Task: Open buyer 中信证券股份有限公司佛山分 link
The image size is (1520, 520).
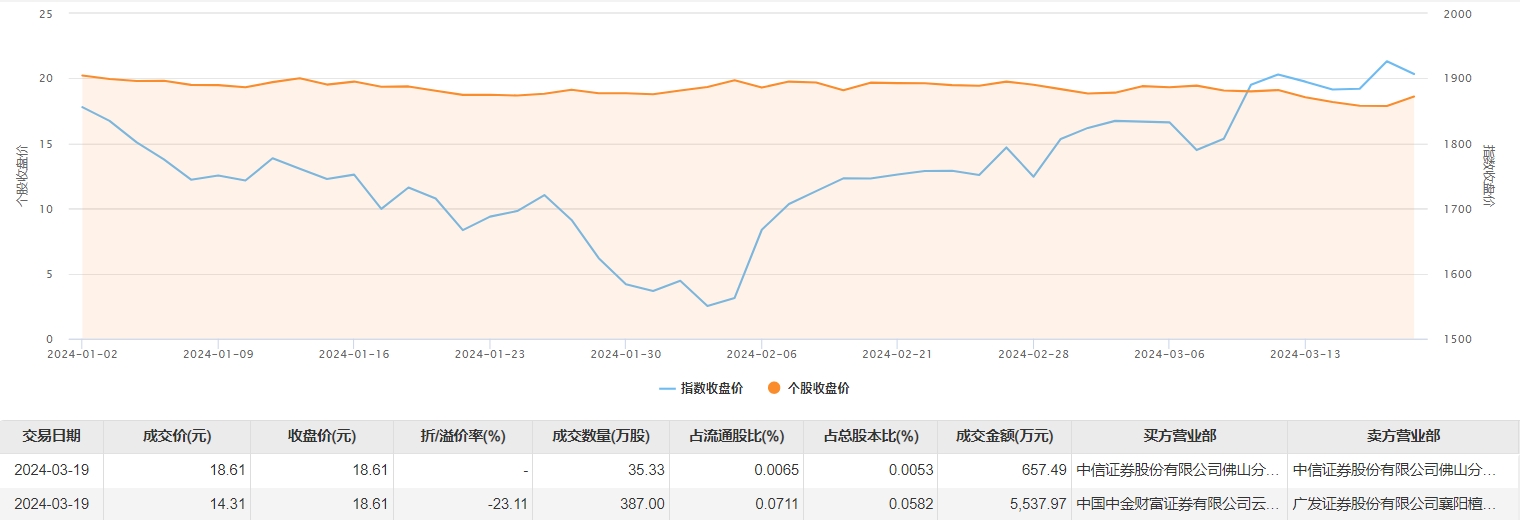Action: [x=1178, y=469]
